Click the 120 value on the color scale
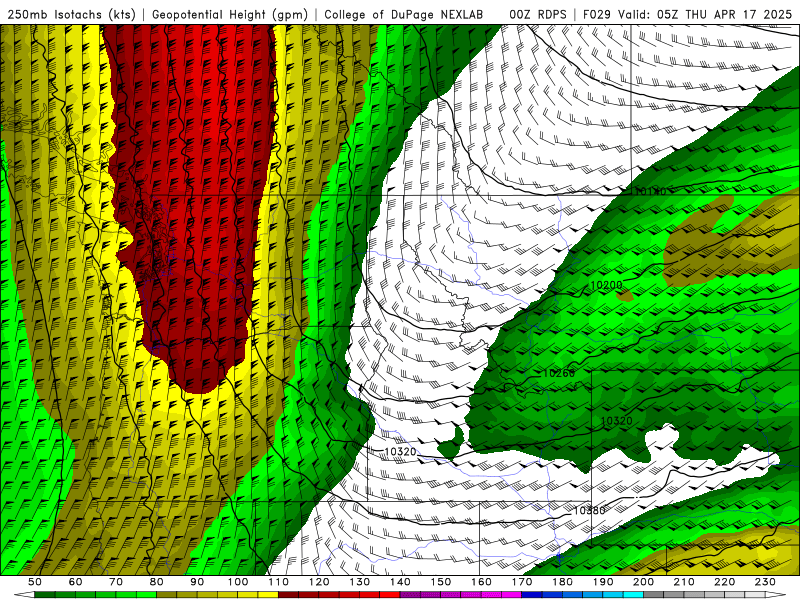800x600 pixels. point(319,582)
